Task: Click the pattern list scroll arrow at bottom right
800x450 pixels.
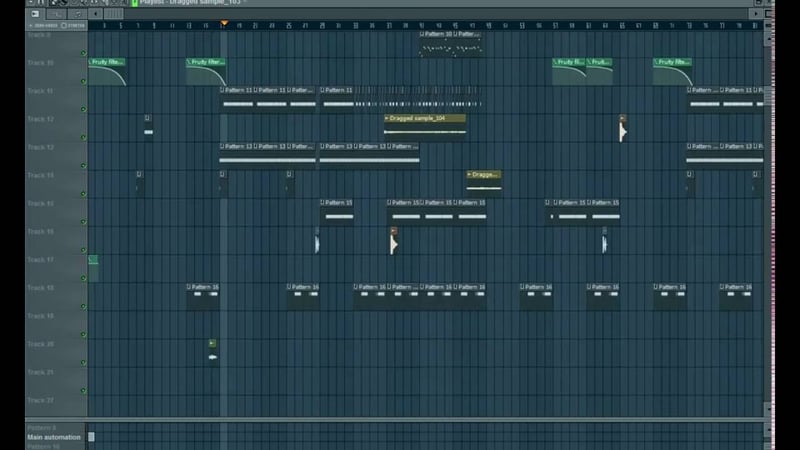Action: pyautogui.click(x=768, y=430)
